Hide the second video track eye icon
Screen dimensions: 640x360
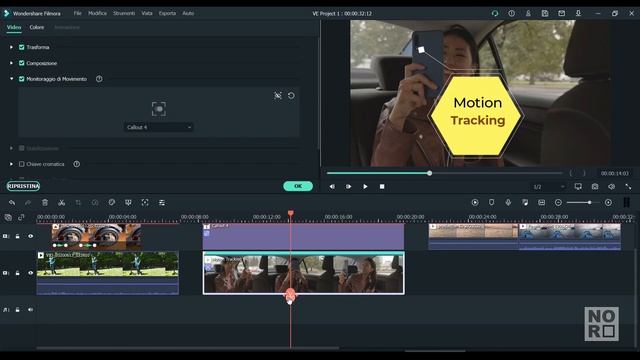point(31,273)
